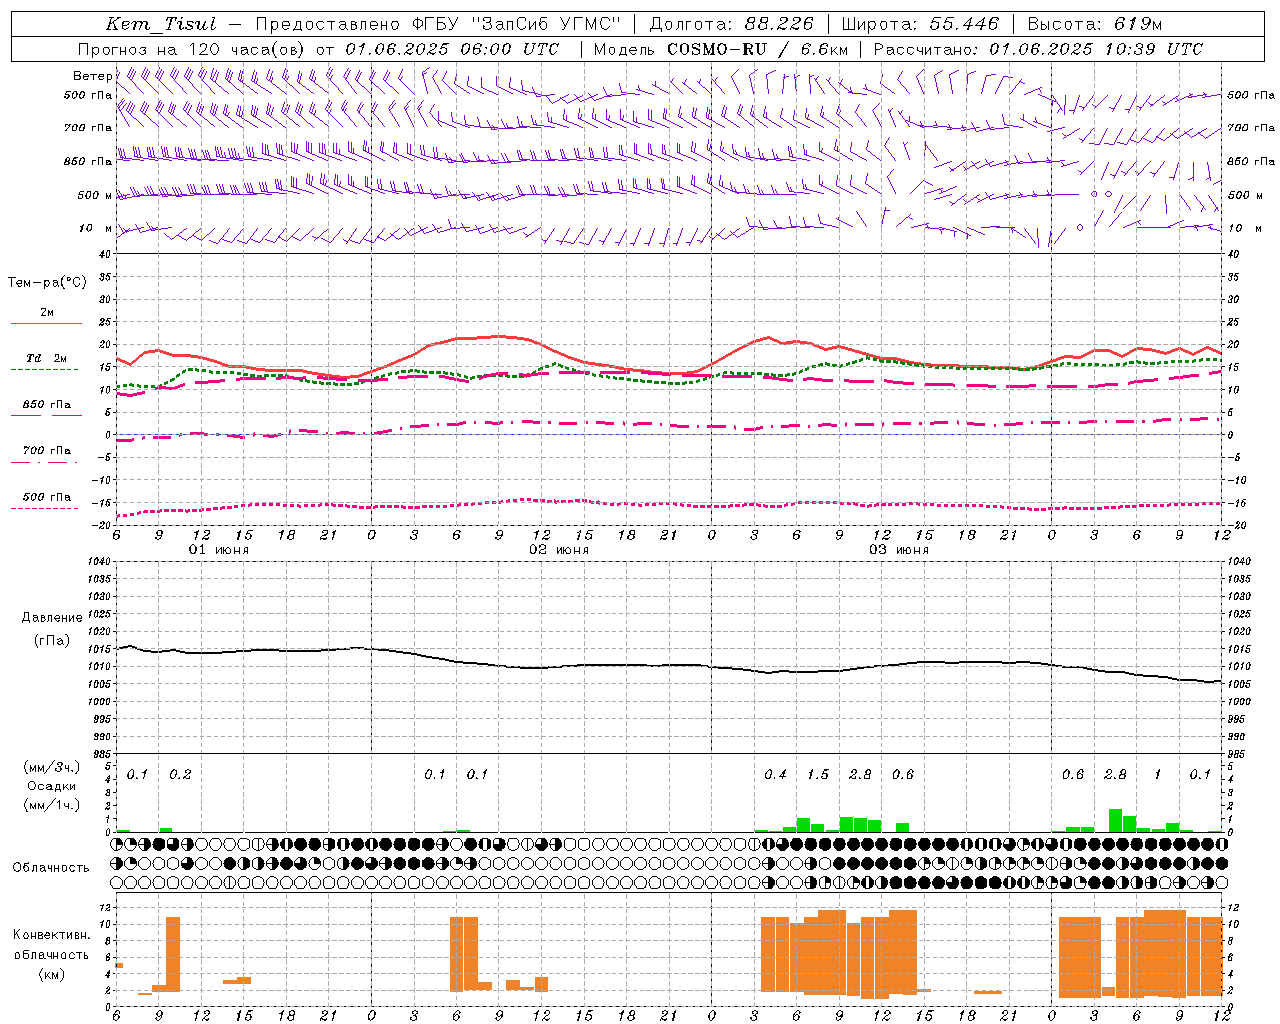1280x1024 pixels.
Task: Click the '2м' temperature legend entry
Action: 47,313
